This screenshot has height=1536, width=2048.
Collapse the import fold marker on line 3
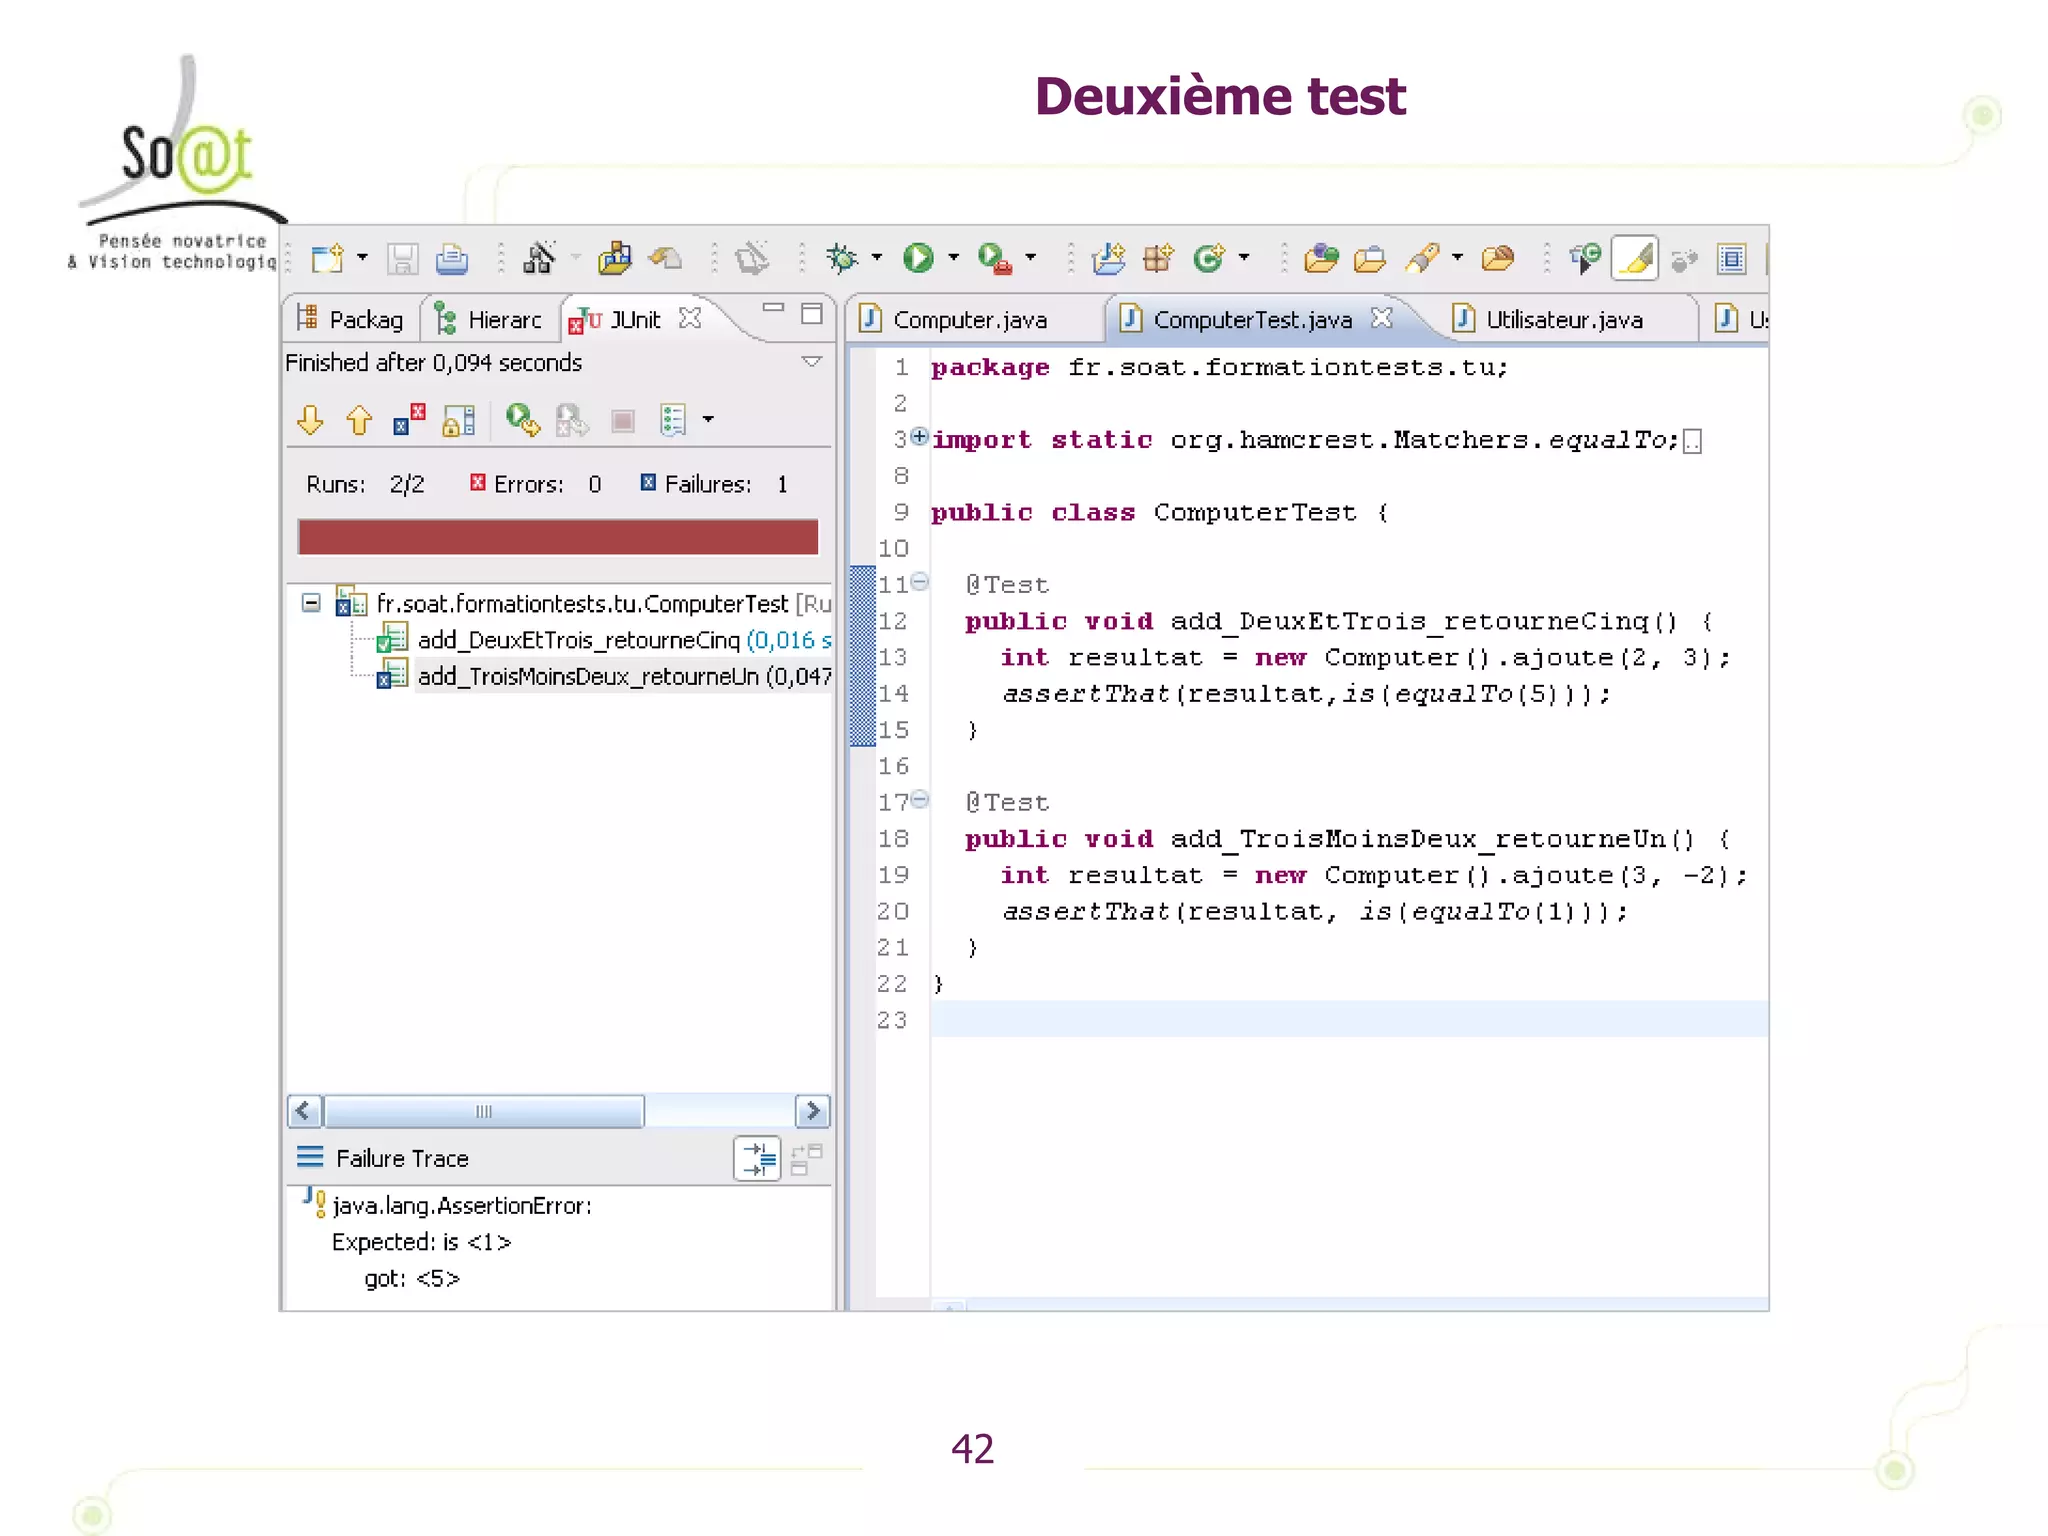click(920, 437)
